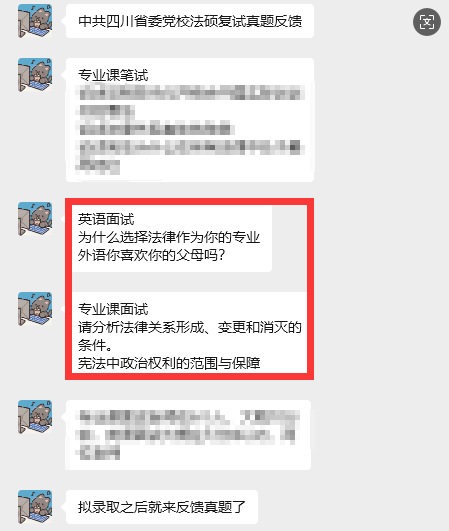The height and width of the screenshot is (531, 449).
Task: Click avatar beside the blurred three-line message
Action: tap(35, 417)
